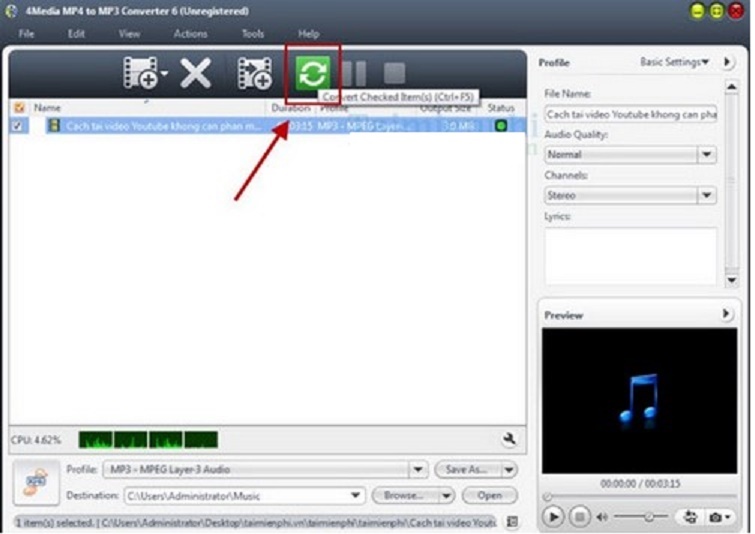Click the Add File toolbar icon
The width and height of the screenshot is (755, 534).
coord(139,73)
